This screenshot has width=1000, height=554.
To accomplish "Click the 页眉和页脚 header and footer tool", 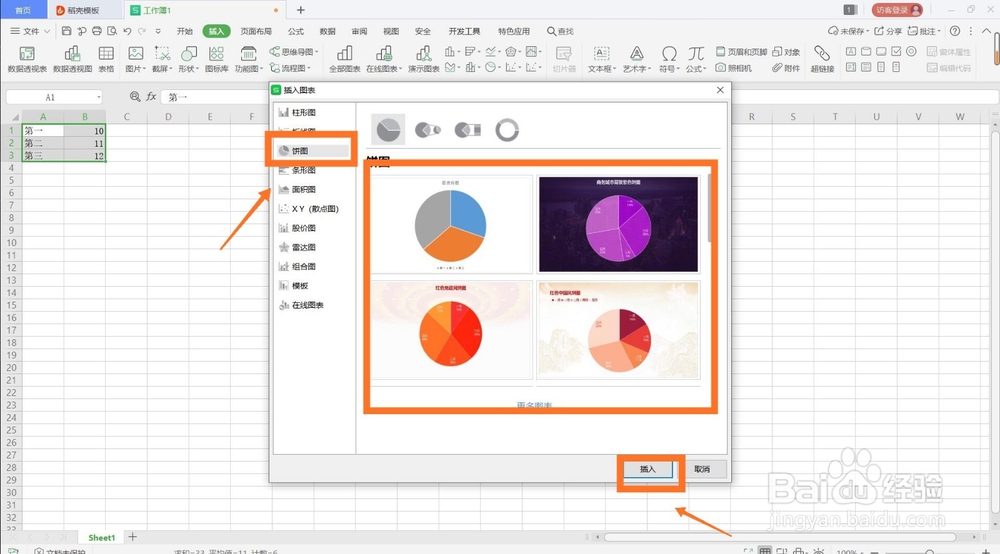I will (741, 52).
